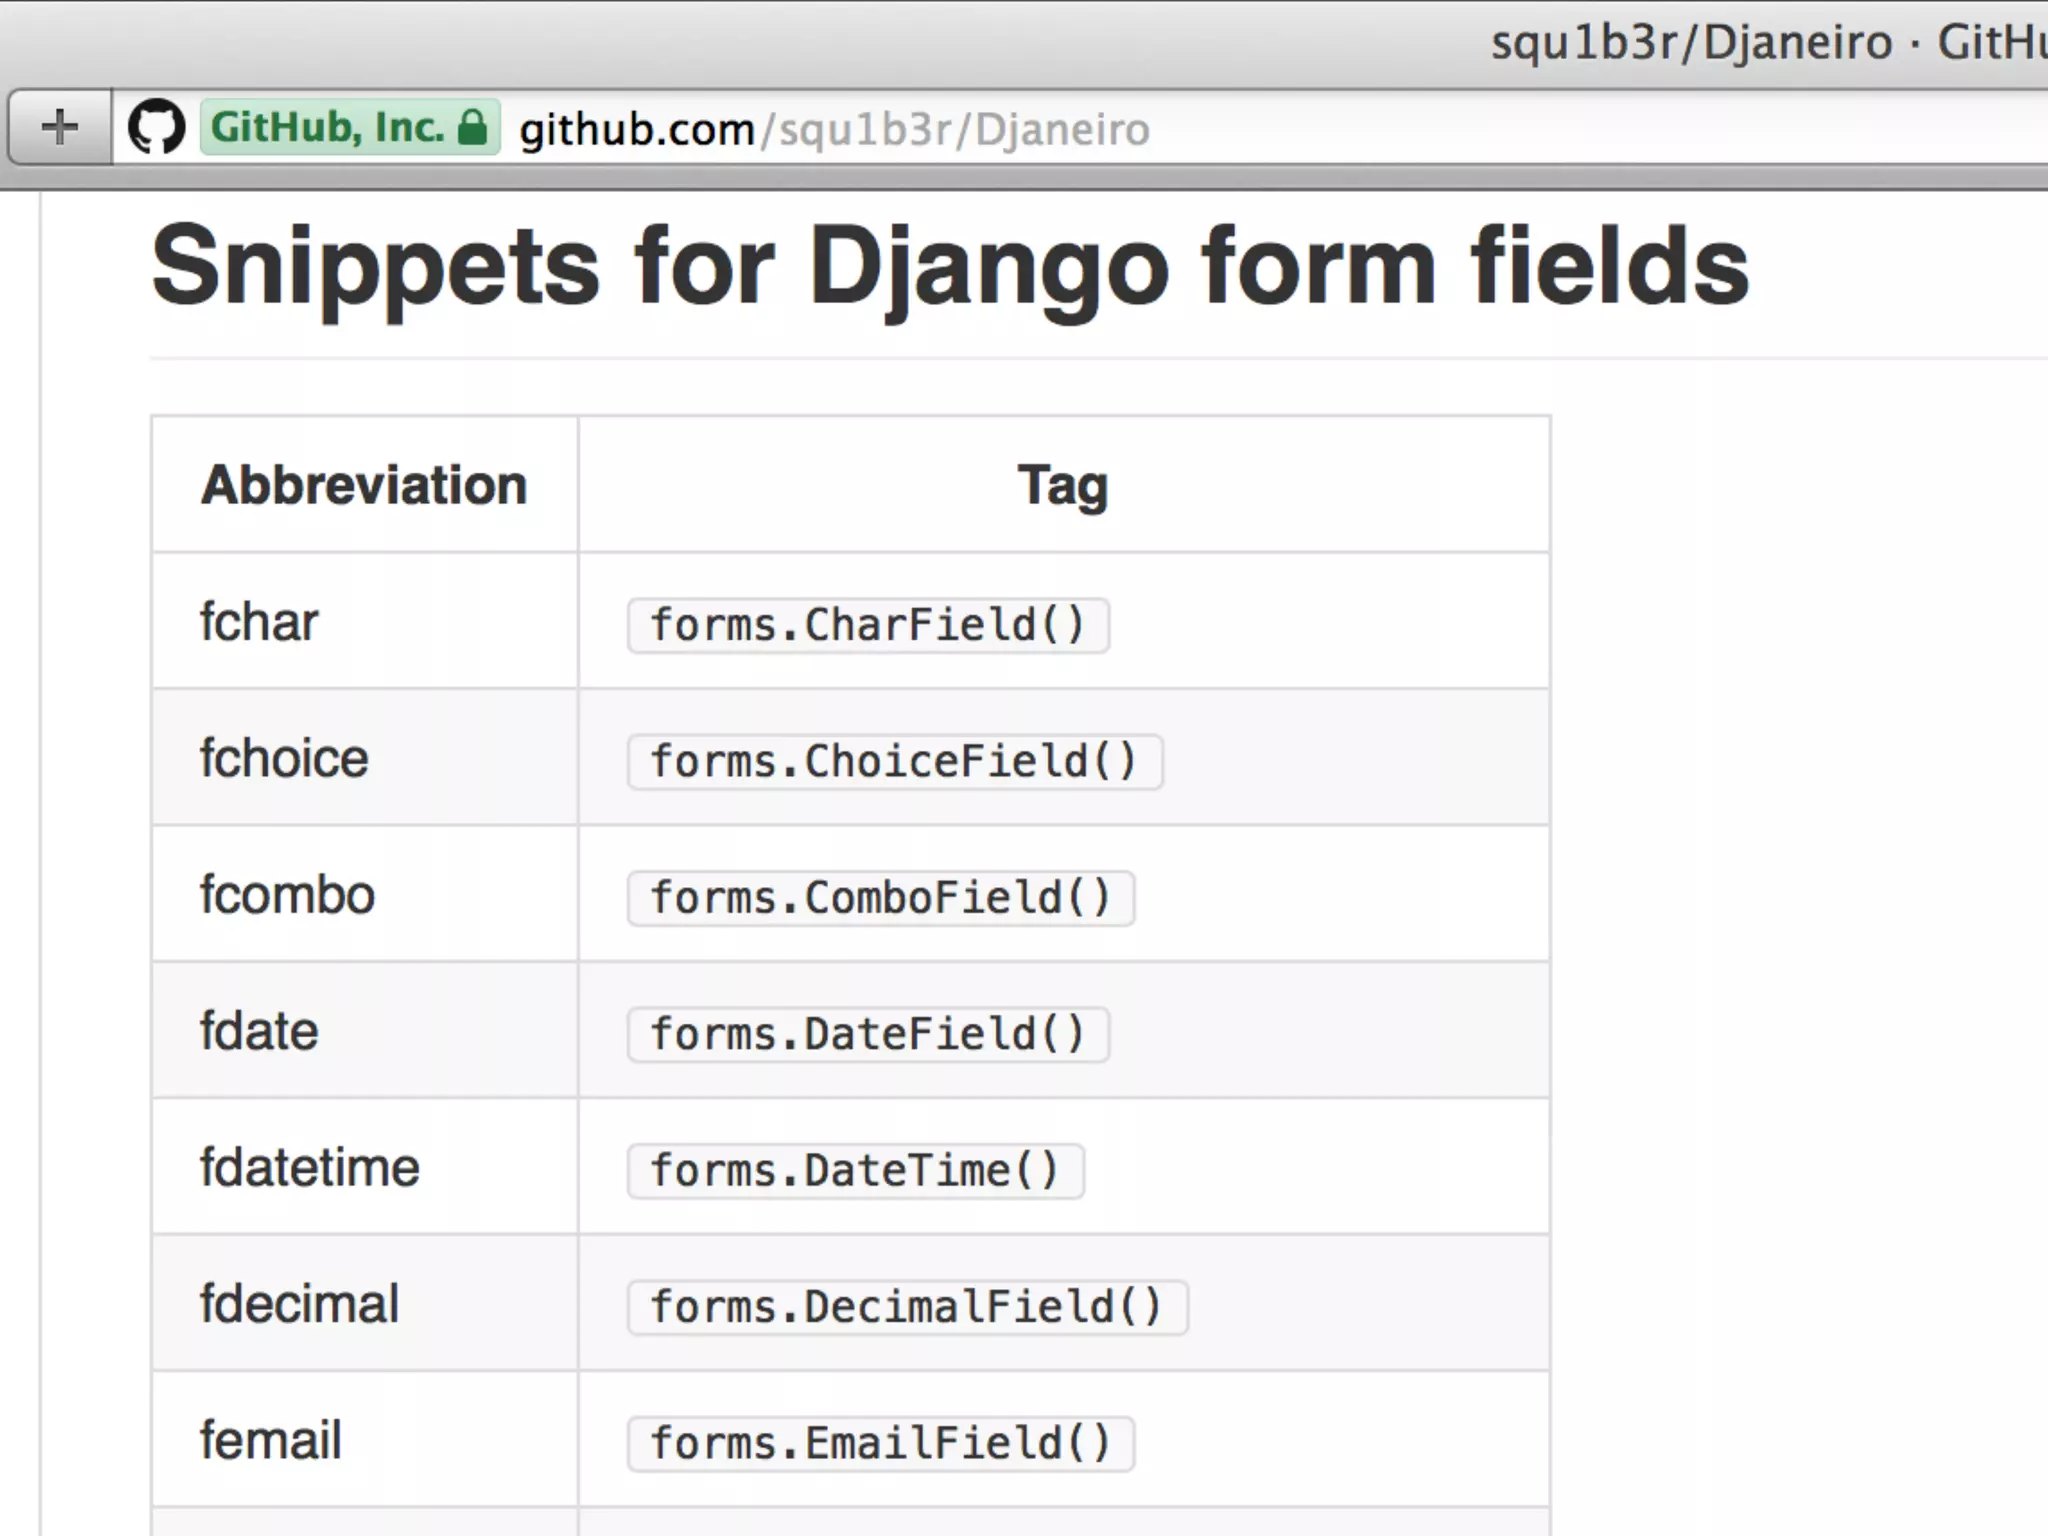Open a new tab with the plus button
2048x1536 pixels.
[x=59, y=127]
